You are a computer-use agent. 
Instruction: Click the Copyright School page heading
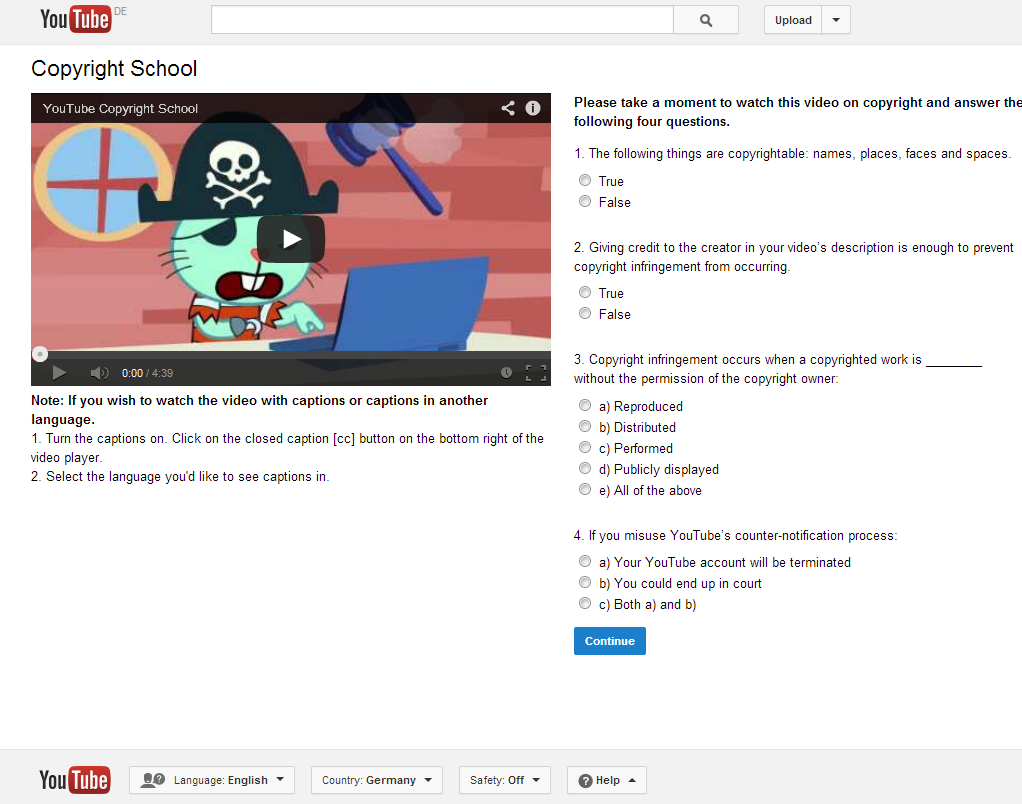[114, 68]
